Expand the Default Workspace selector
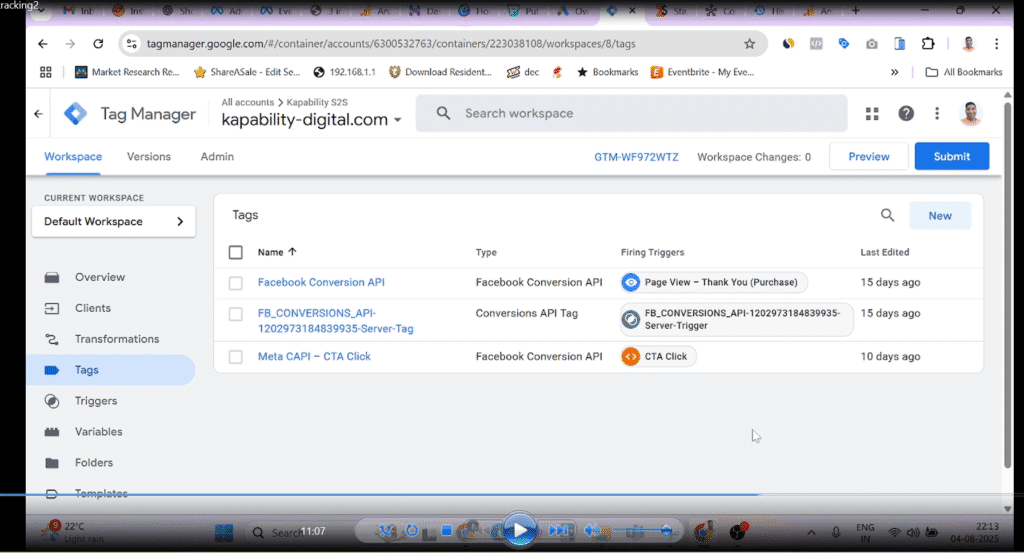The width and height of the screenshot is (1024, 553). [x=113, y=222]
